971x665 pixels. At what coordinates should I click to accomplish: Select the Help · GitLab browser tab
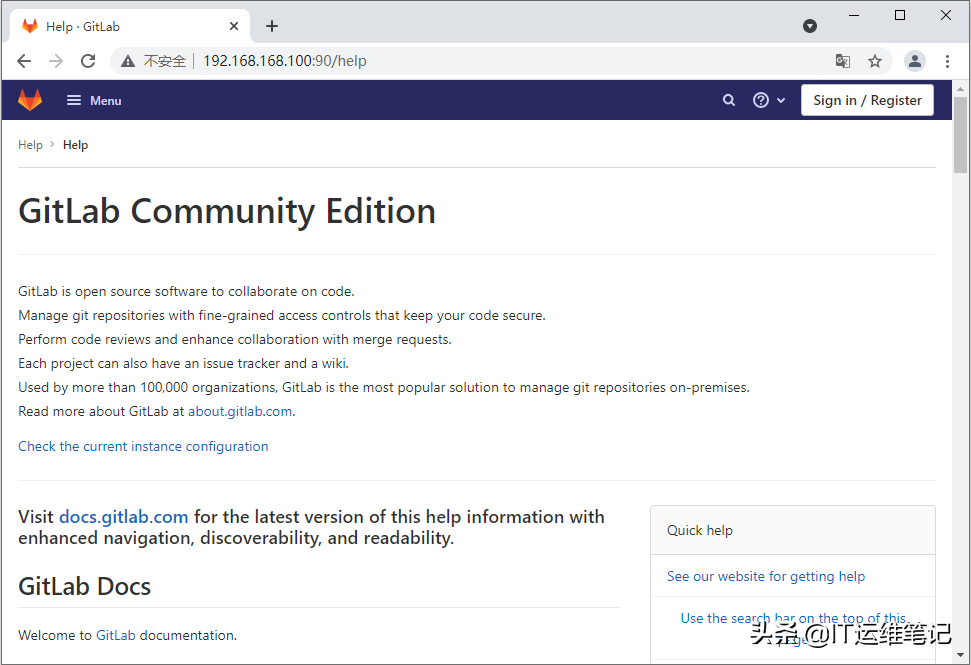pos(130,26)
